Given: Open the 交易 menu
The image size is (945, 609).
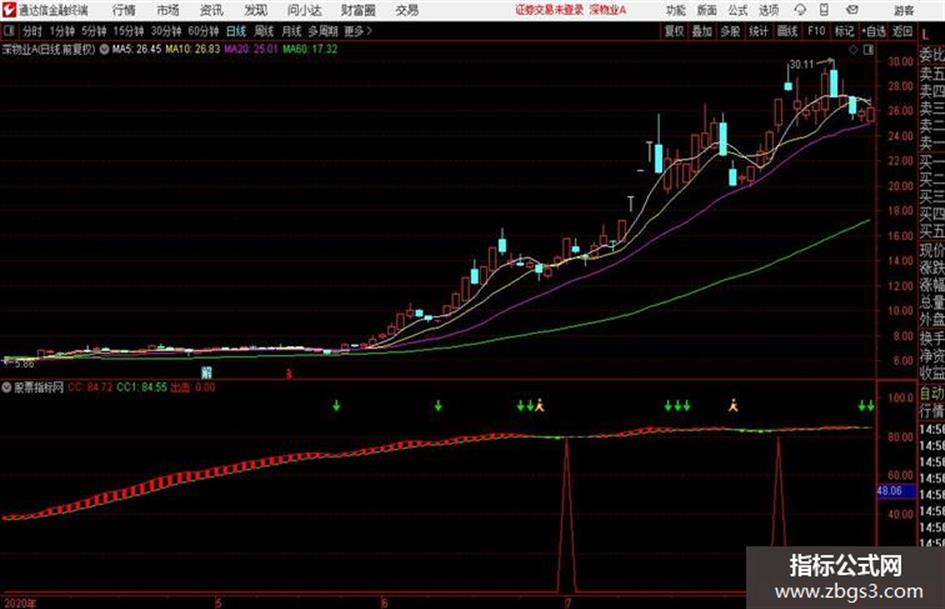Looking at the screenshot, I should click(x=407, y=10).
